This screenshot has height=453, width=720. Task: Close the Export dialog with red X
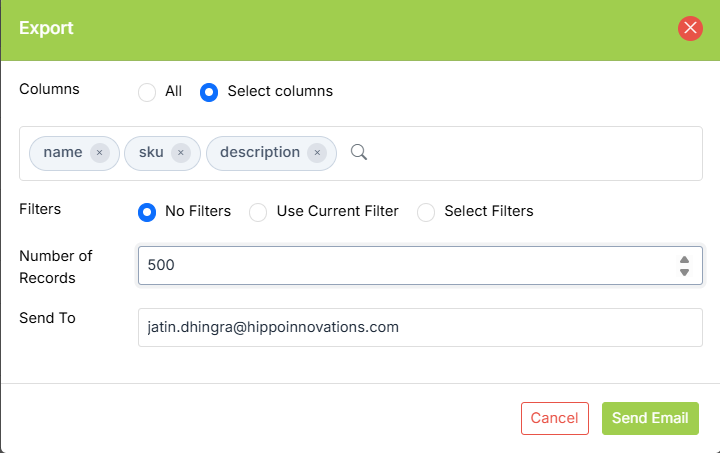690,28
